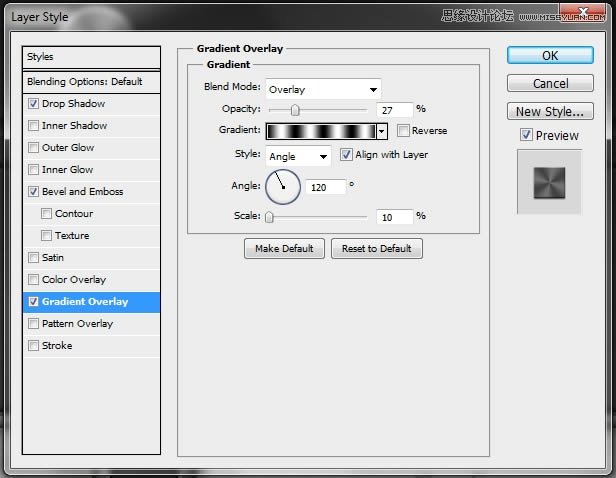Toggle the Drop Shadow checkbox
Screen dimensions: 616x478
click(x=33, y=104)
